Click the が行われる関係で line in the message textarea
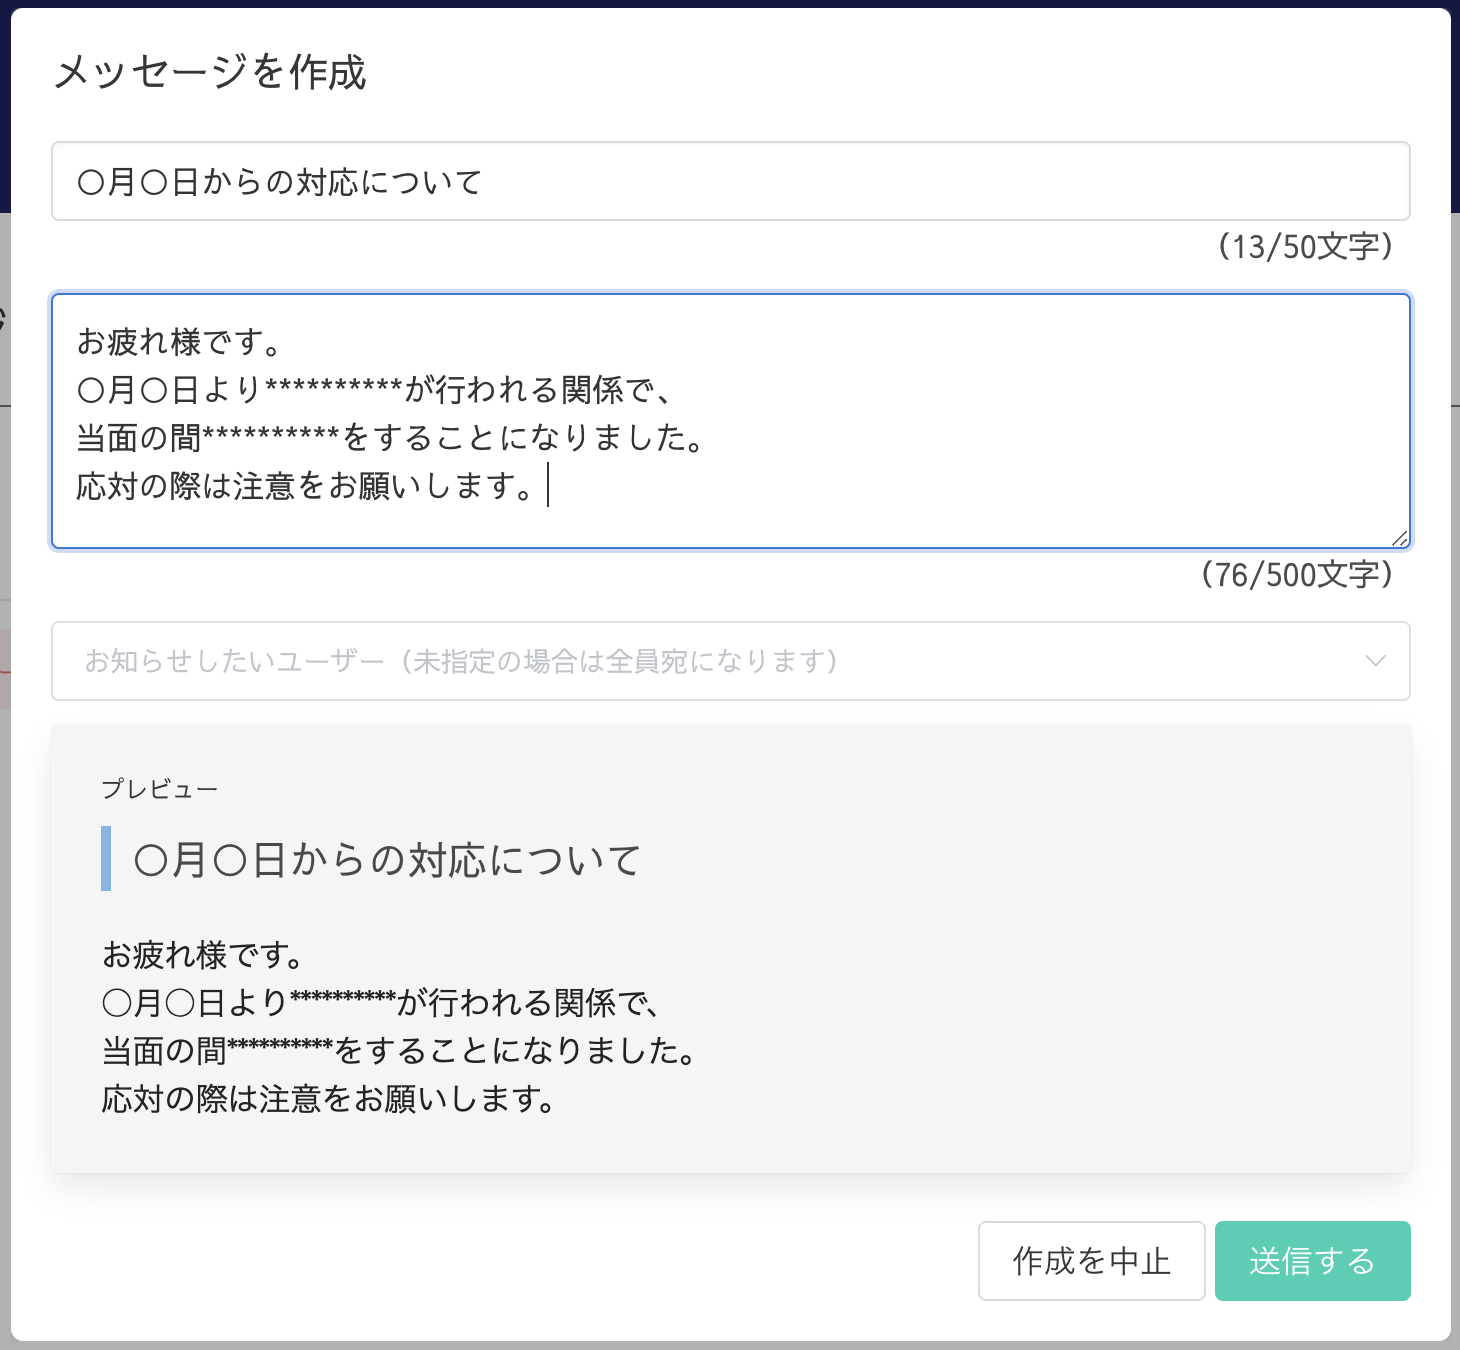 pyautogui.click(x=374, y=390)
